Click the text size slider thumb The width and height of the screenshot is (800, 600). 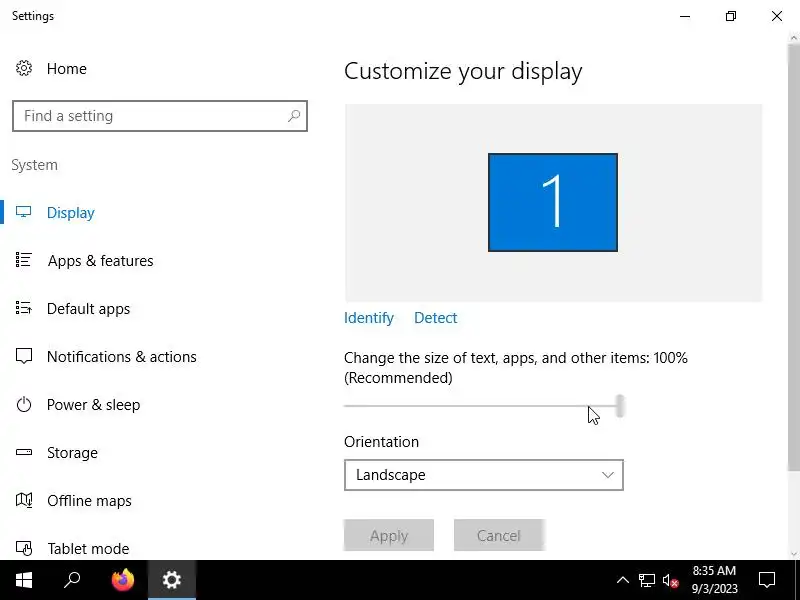pyautogui.click(x=619, y=406)
